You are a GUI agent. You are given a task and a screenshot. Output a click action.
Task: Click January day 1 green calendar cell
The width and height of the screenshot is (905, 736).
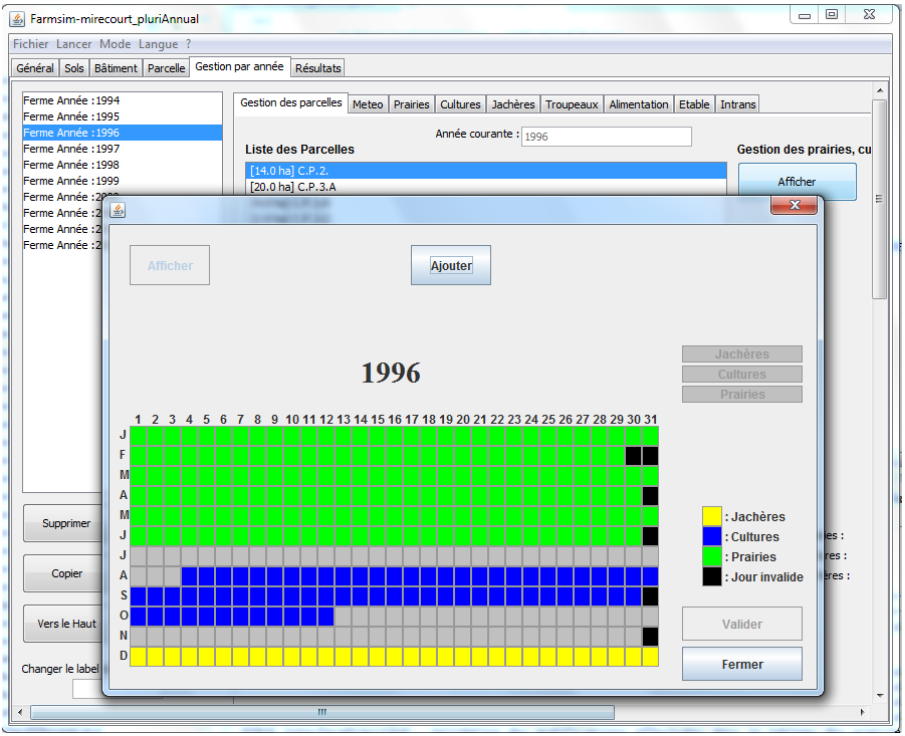[139, 436]
